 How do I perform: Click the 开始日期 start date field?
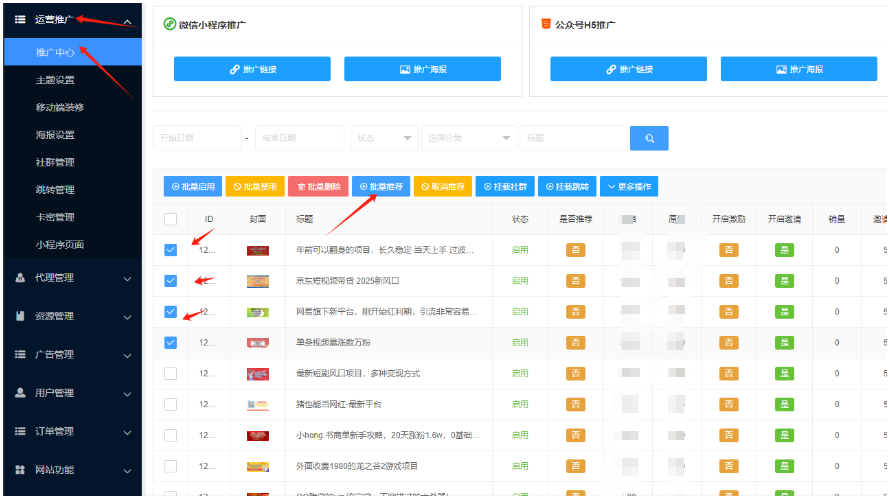(x=197, y=138)
